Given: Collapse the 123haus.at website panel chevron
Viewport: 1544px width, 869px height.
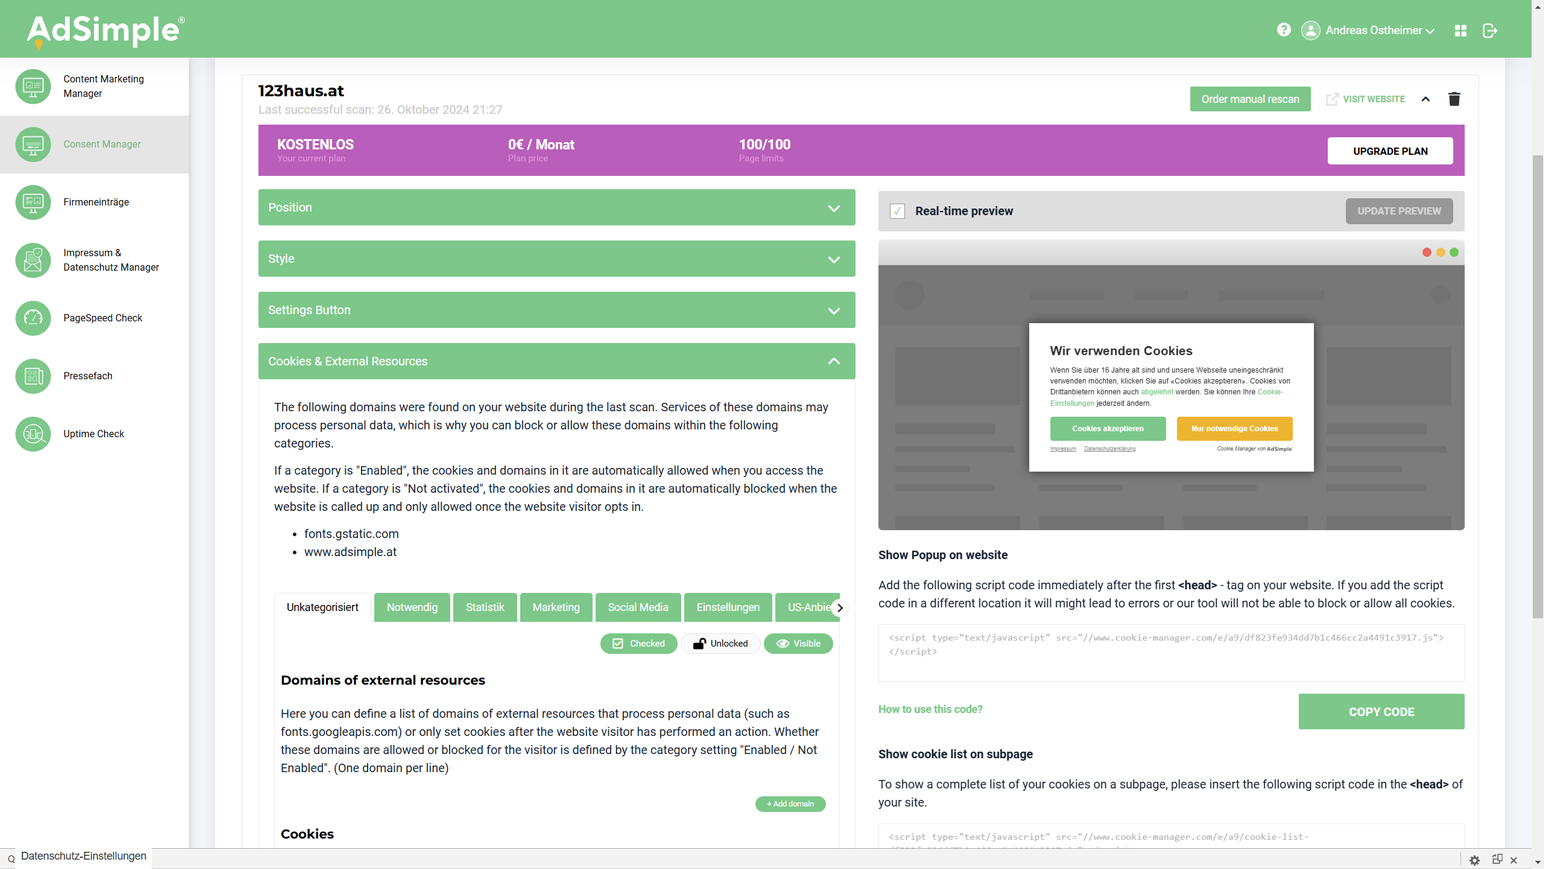Looking at the screenshot, I should pos(1426,99).
